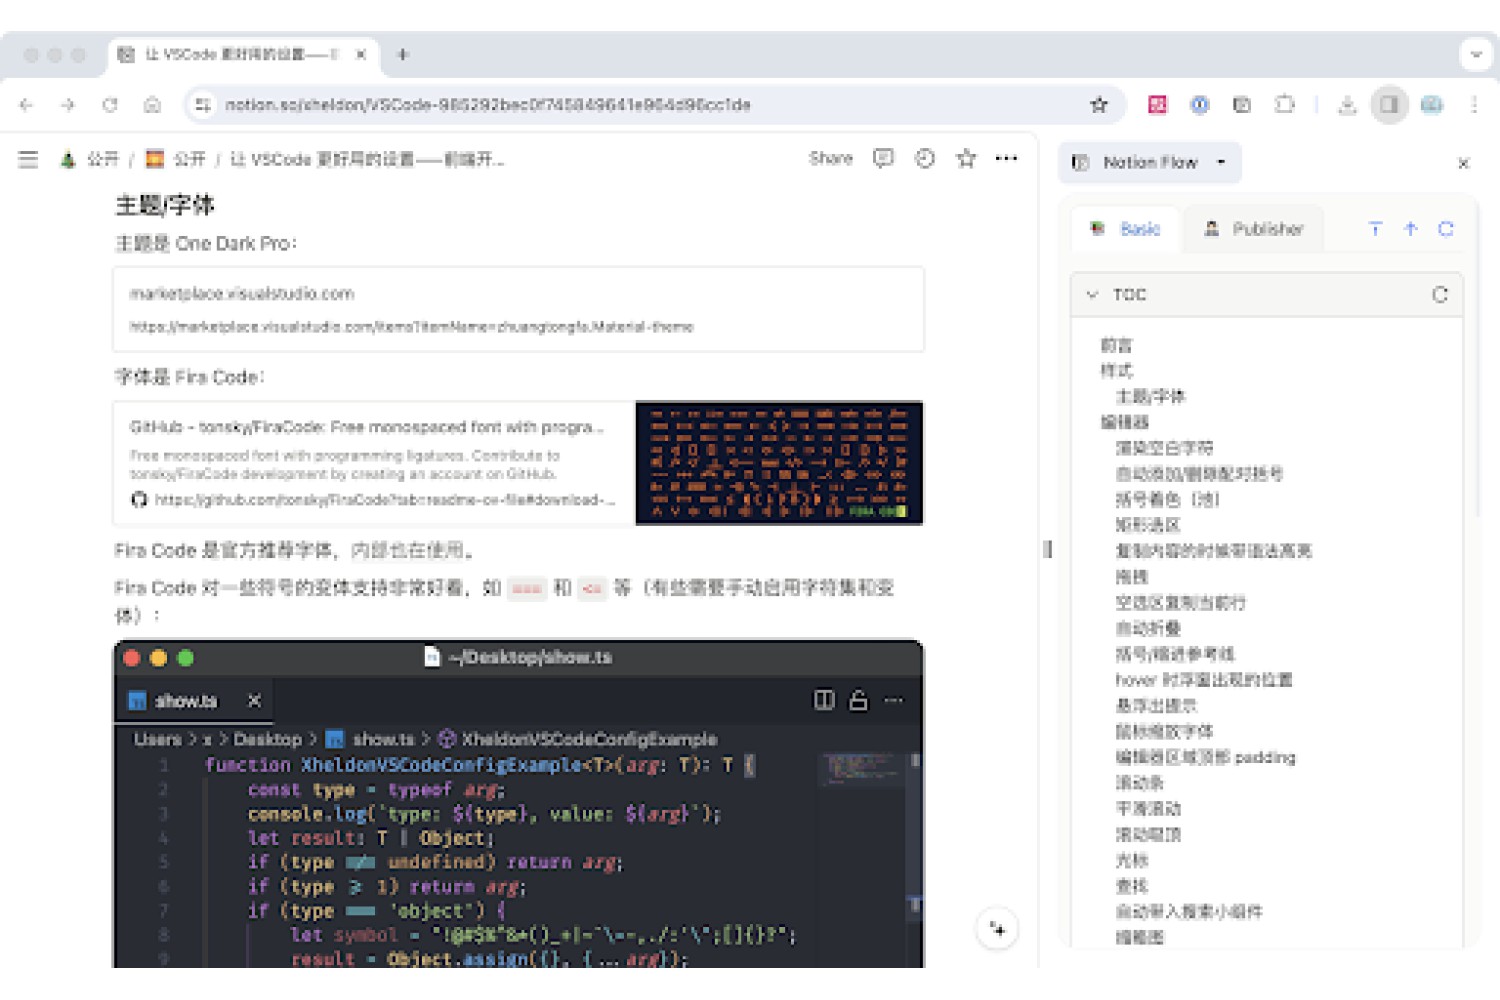Jump to 前言 in the TOC
1500x1000 pixels.
[x=1117, y=345]
